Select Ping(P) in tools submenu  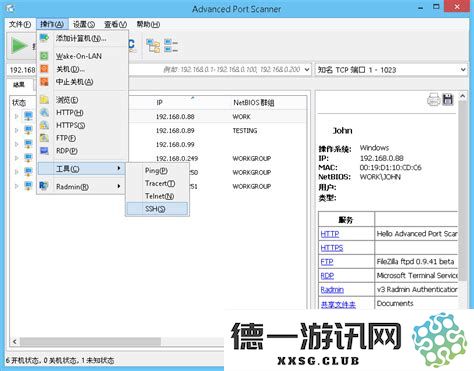tap(157, 170)
